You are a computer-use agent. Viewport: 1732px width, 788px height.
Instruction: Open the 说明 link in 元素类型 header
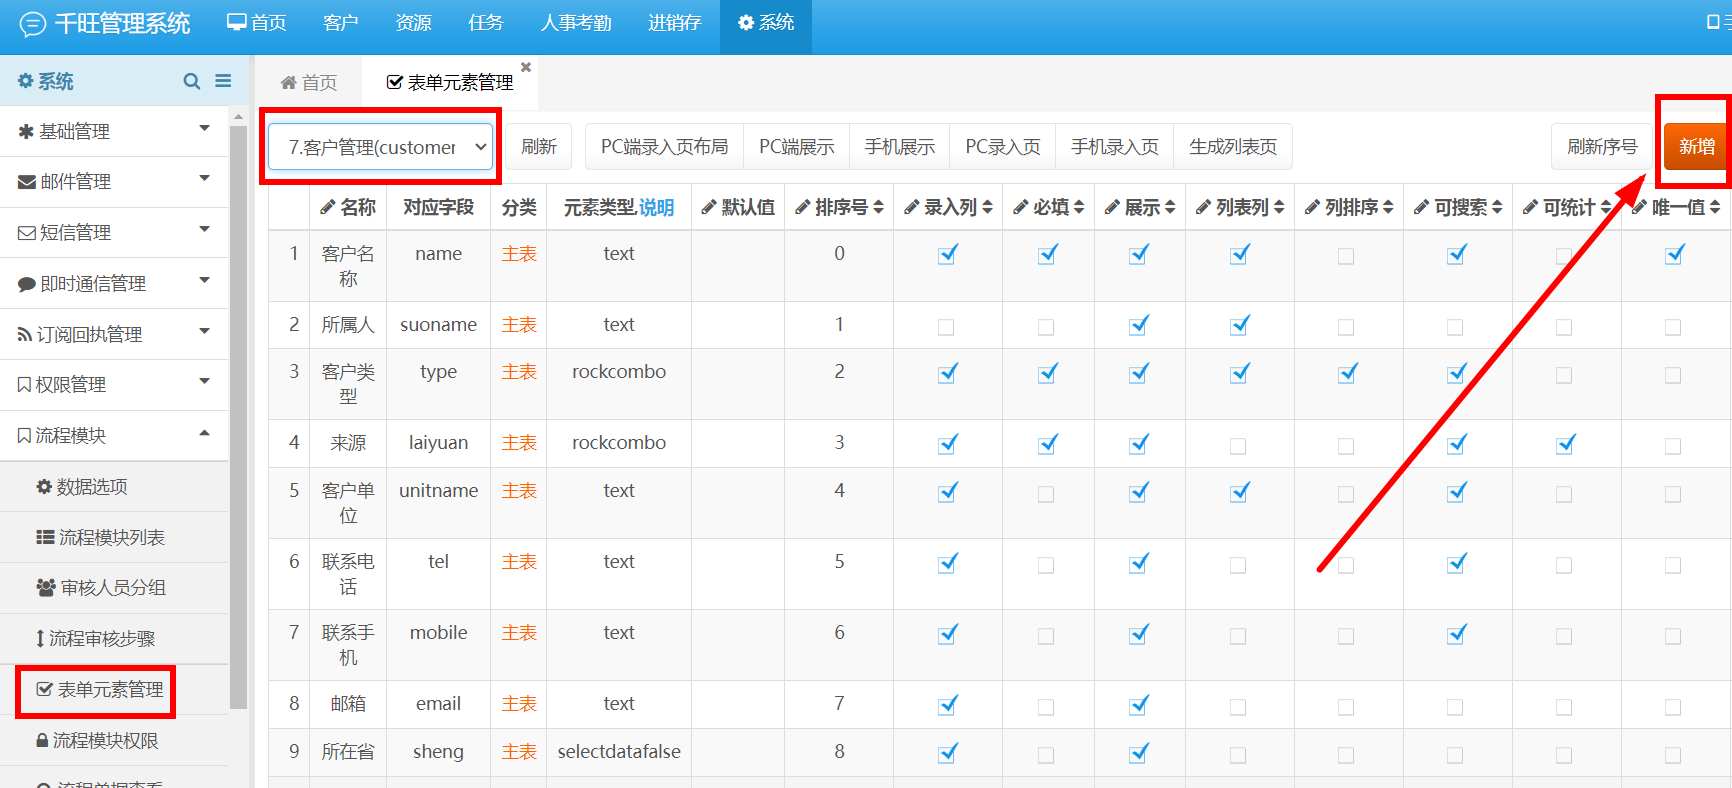pyautogui.click(x=656, y=207)
